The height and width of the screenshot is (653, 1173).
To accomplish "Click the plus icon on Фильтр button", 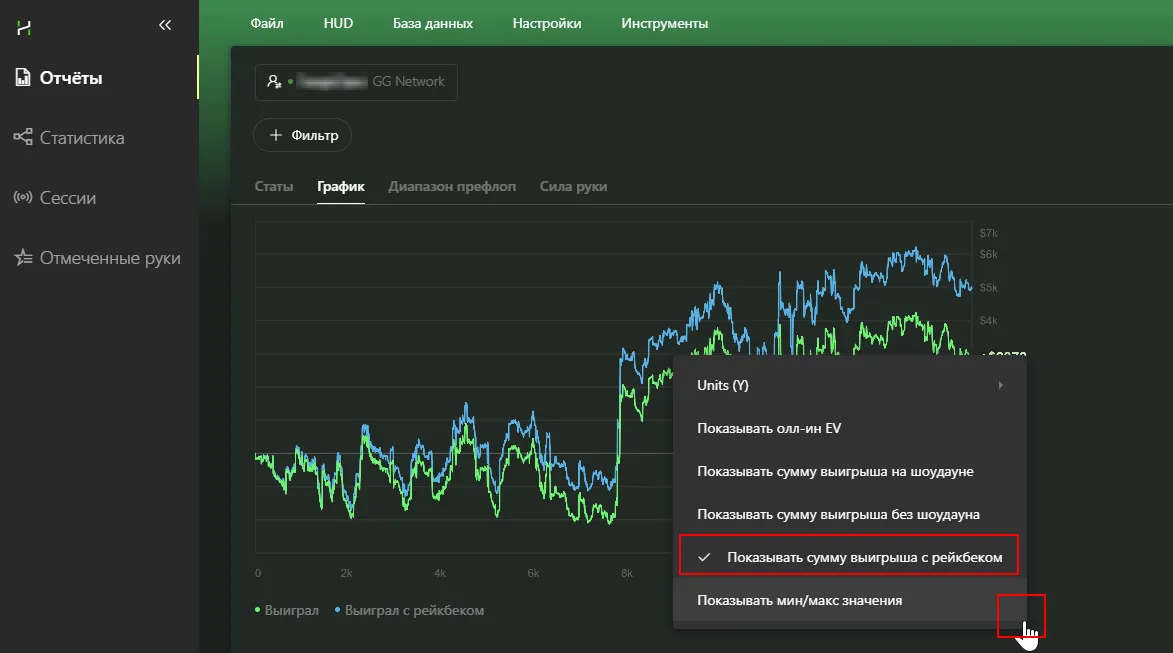I will [x=276, y=135].
